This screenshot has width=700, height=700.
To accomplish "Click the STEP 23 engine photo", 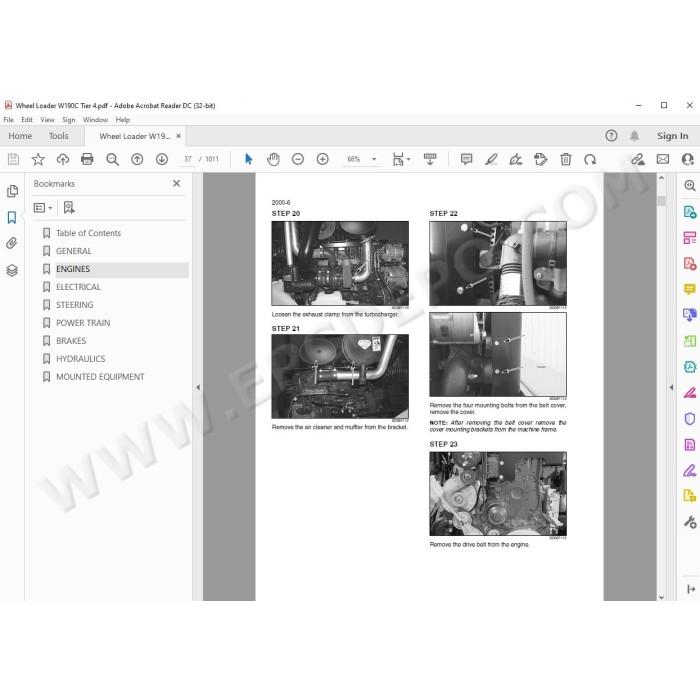I will (498, 493).
